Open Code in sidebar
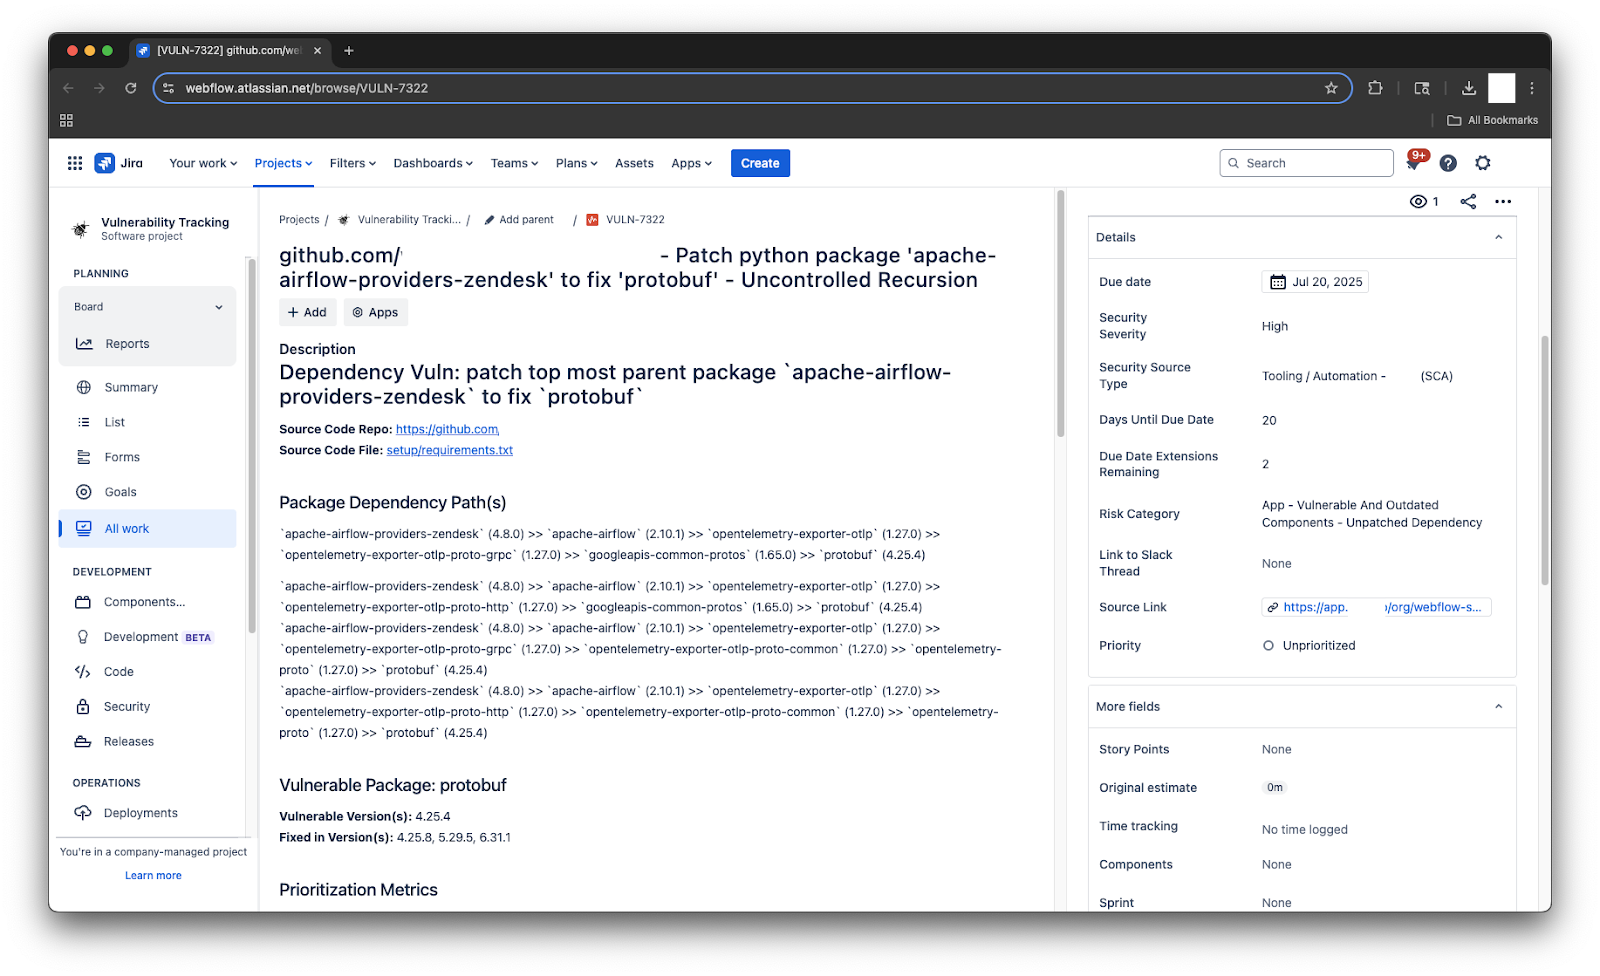Viewport: 1600px width, 976px height. click(x=147, y=672)
